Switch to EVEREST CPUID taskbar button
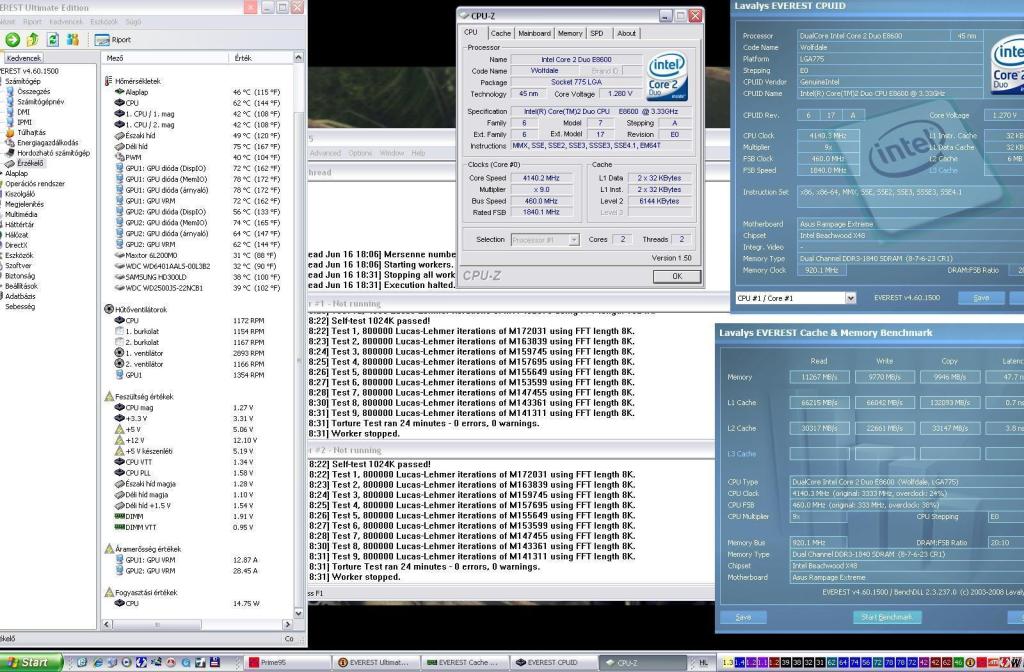Screen dimensions: 1024x672 [552, 662]
